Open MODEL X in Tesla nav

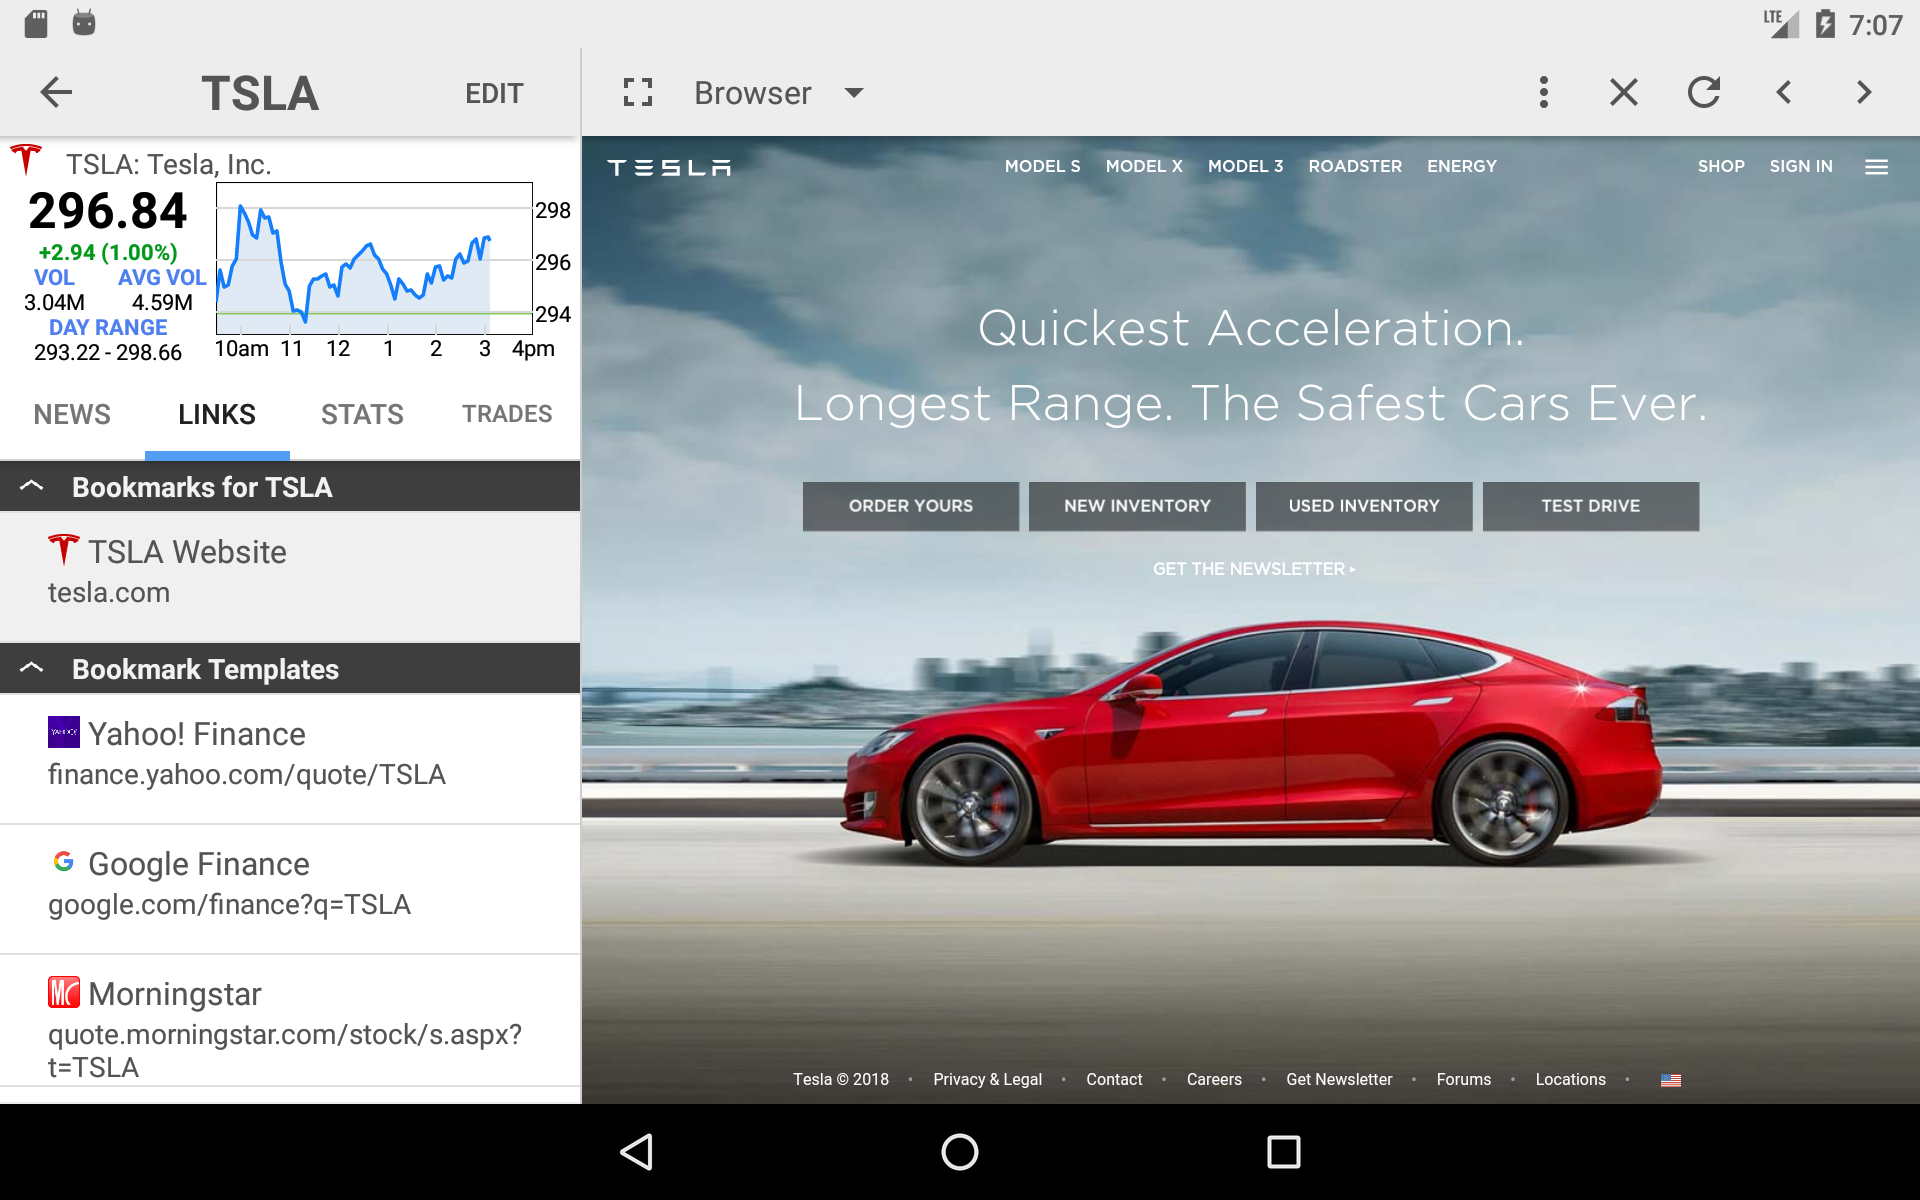(1144, 166)
